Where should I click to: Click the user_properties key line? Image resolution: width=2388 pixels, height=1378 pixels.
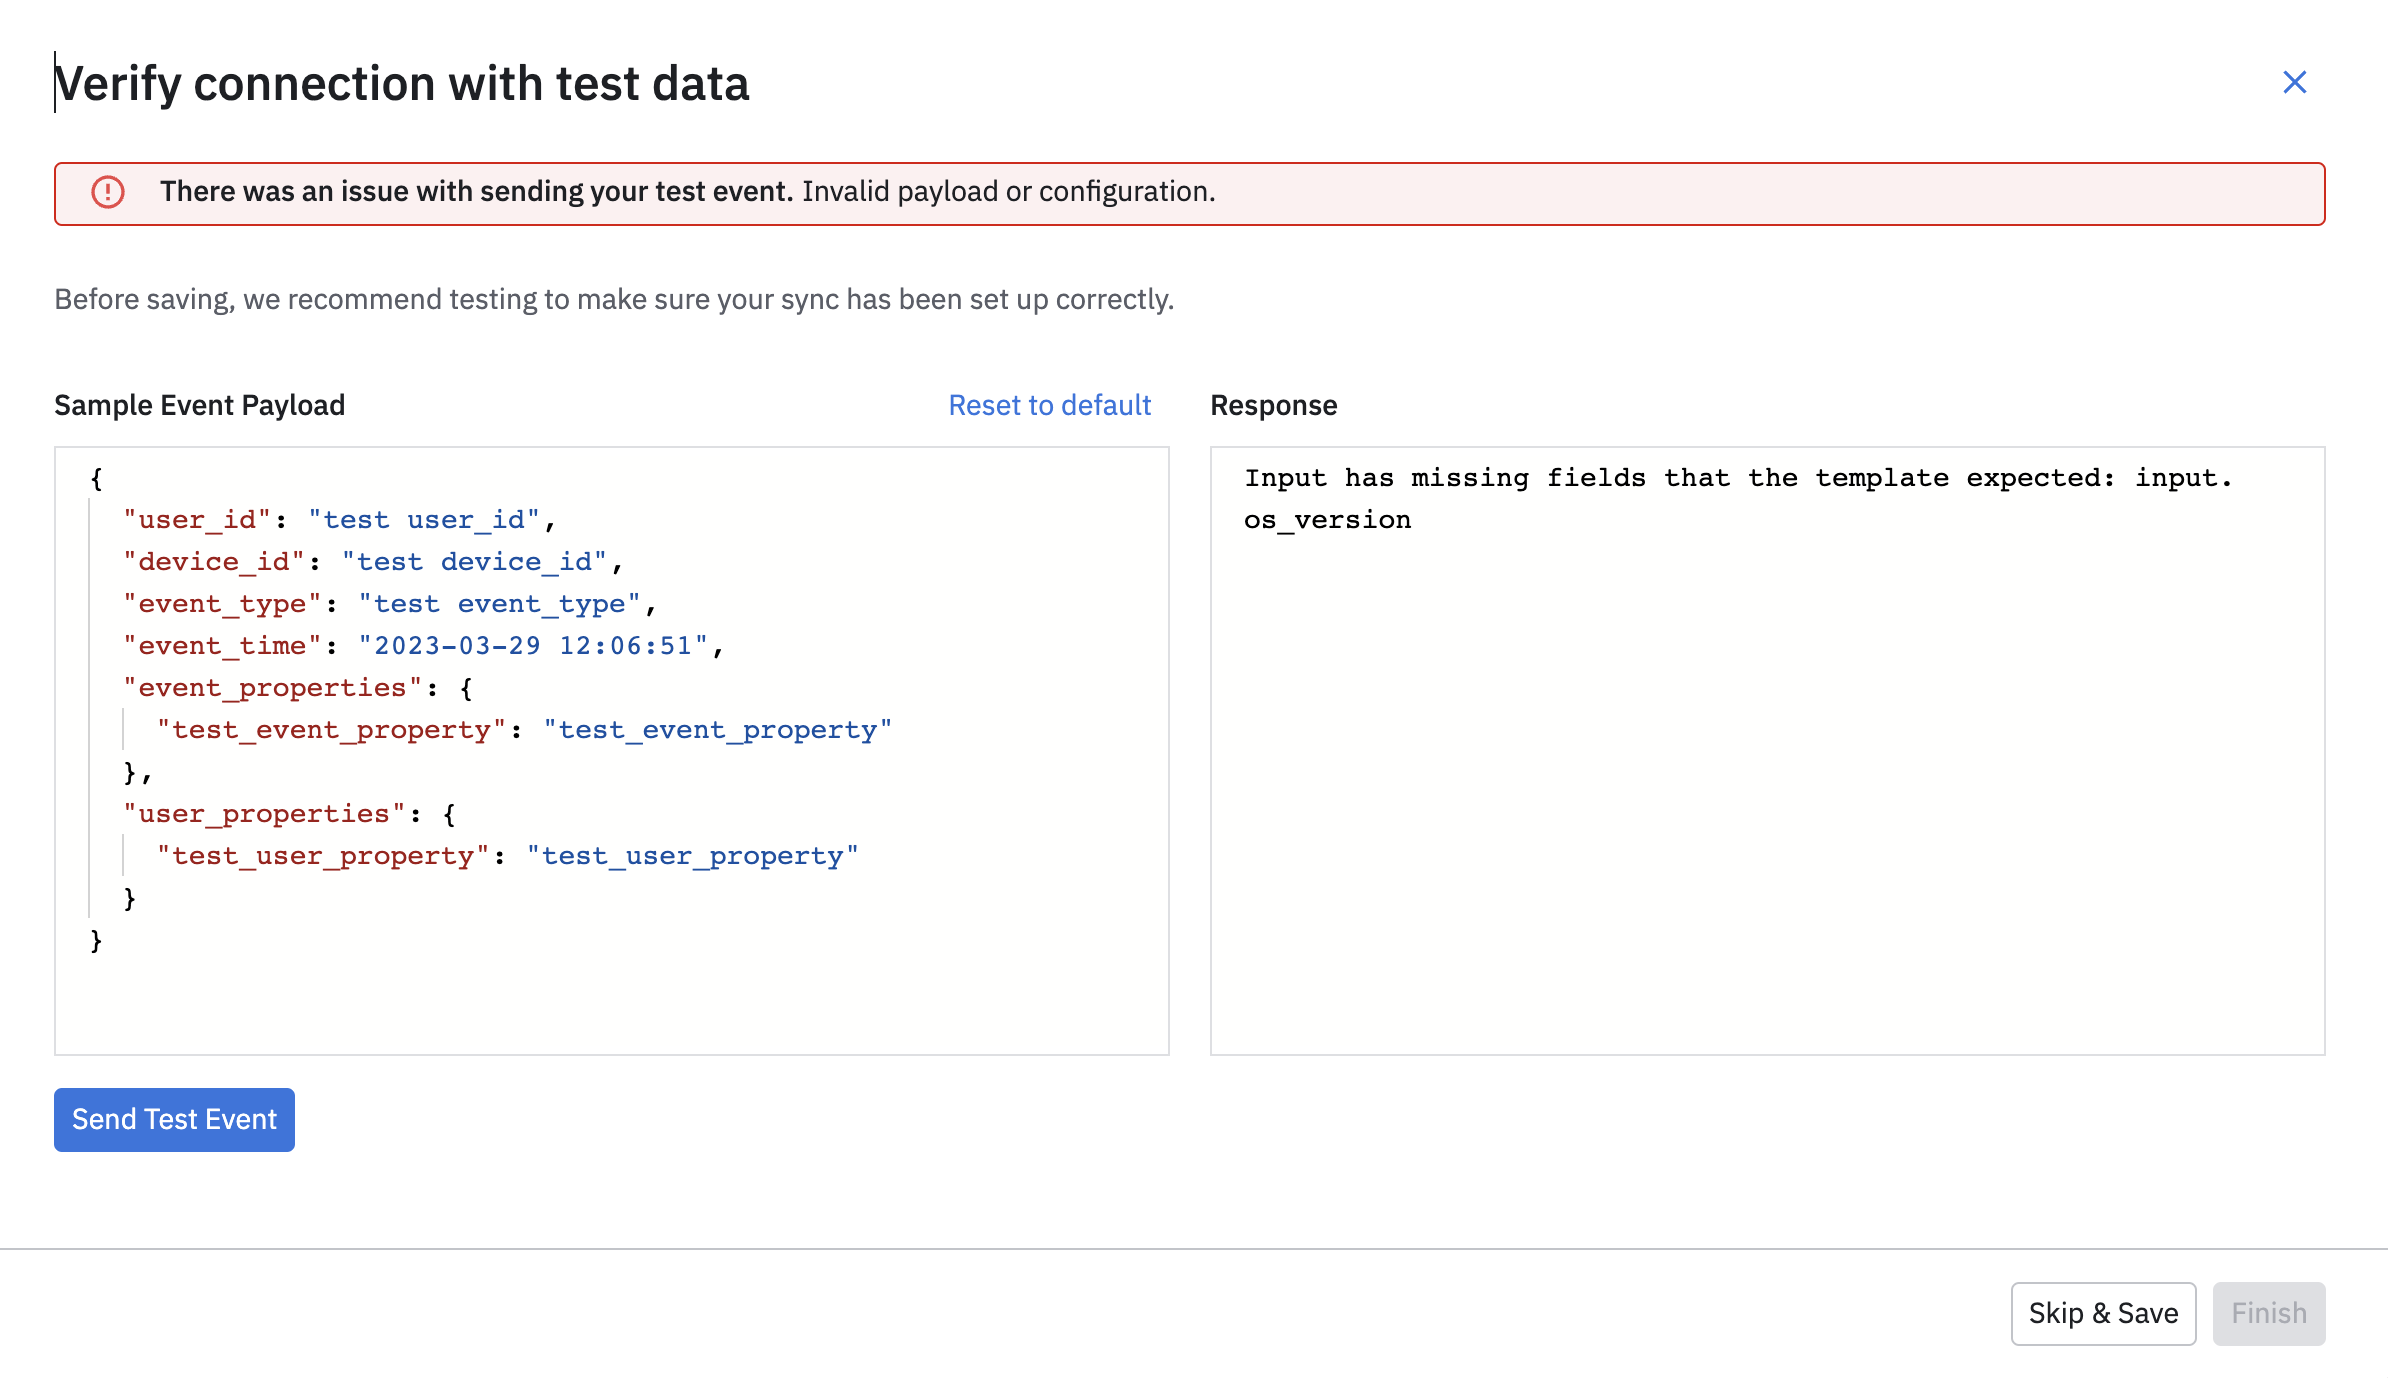(264, 814)
